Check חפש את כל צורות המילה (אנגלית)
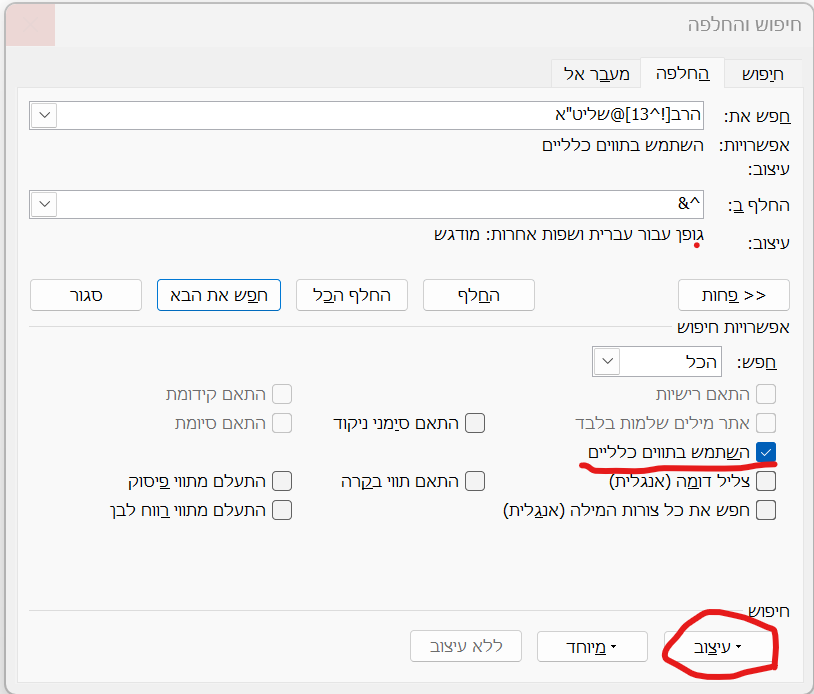 point(766,510)
